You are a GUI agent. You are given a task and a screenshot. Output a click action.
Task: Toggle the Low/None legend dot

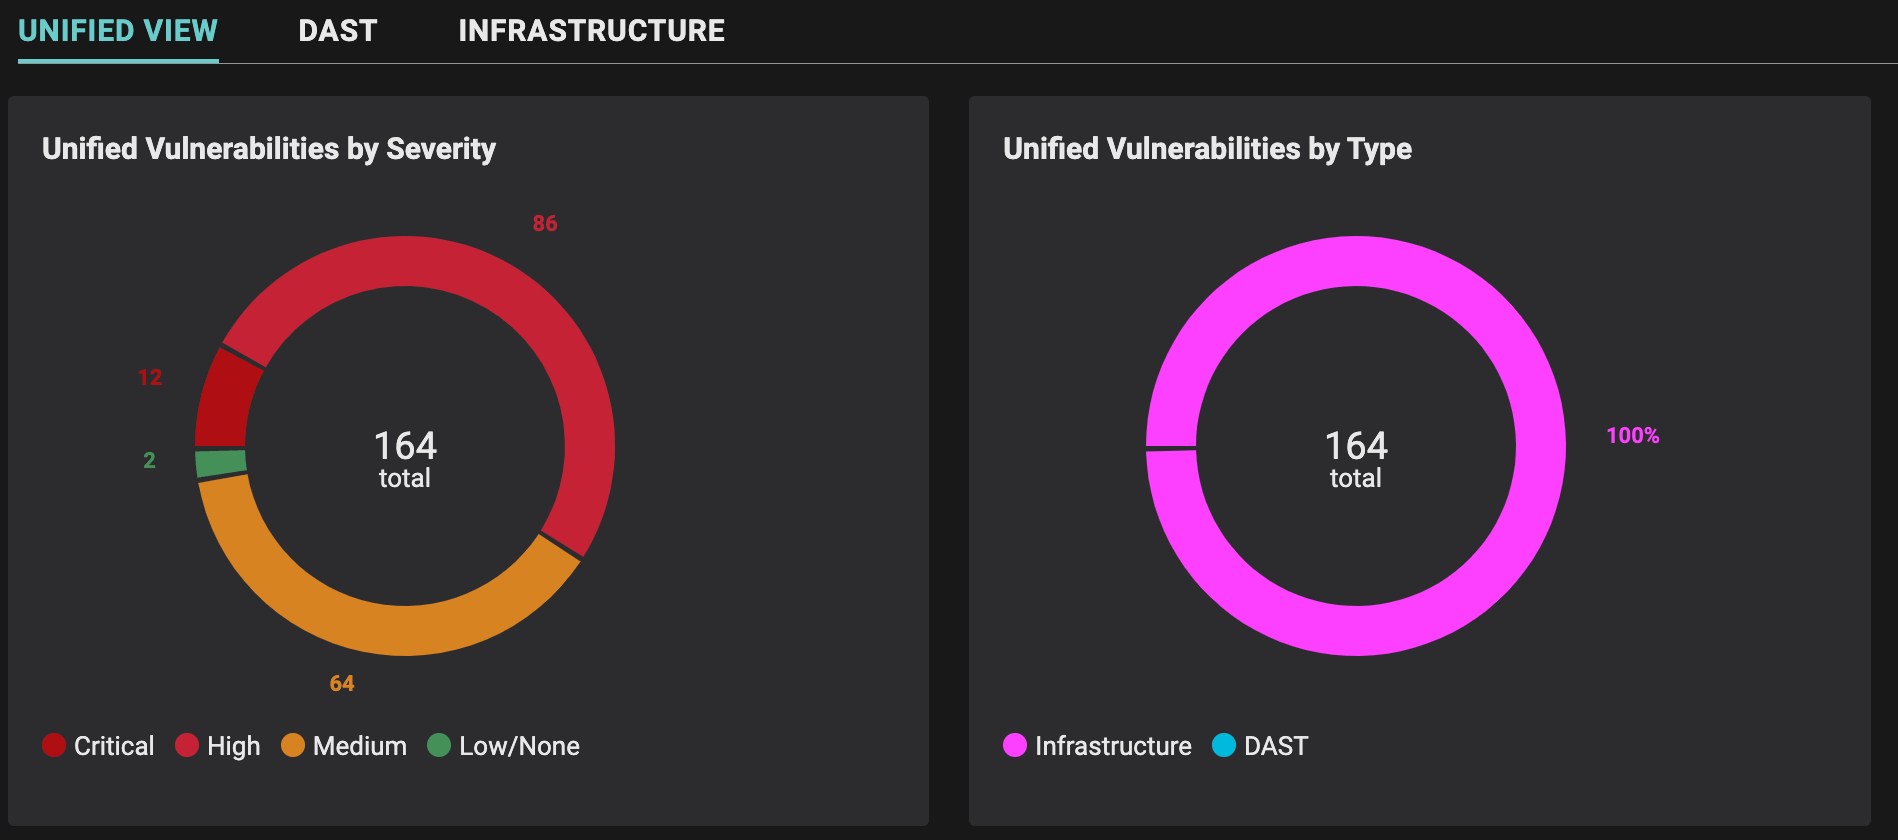(x=439, y=745)
